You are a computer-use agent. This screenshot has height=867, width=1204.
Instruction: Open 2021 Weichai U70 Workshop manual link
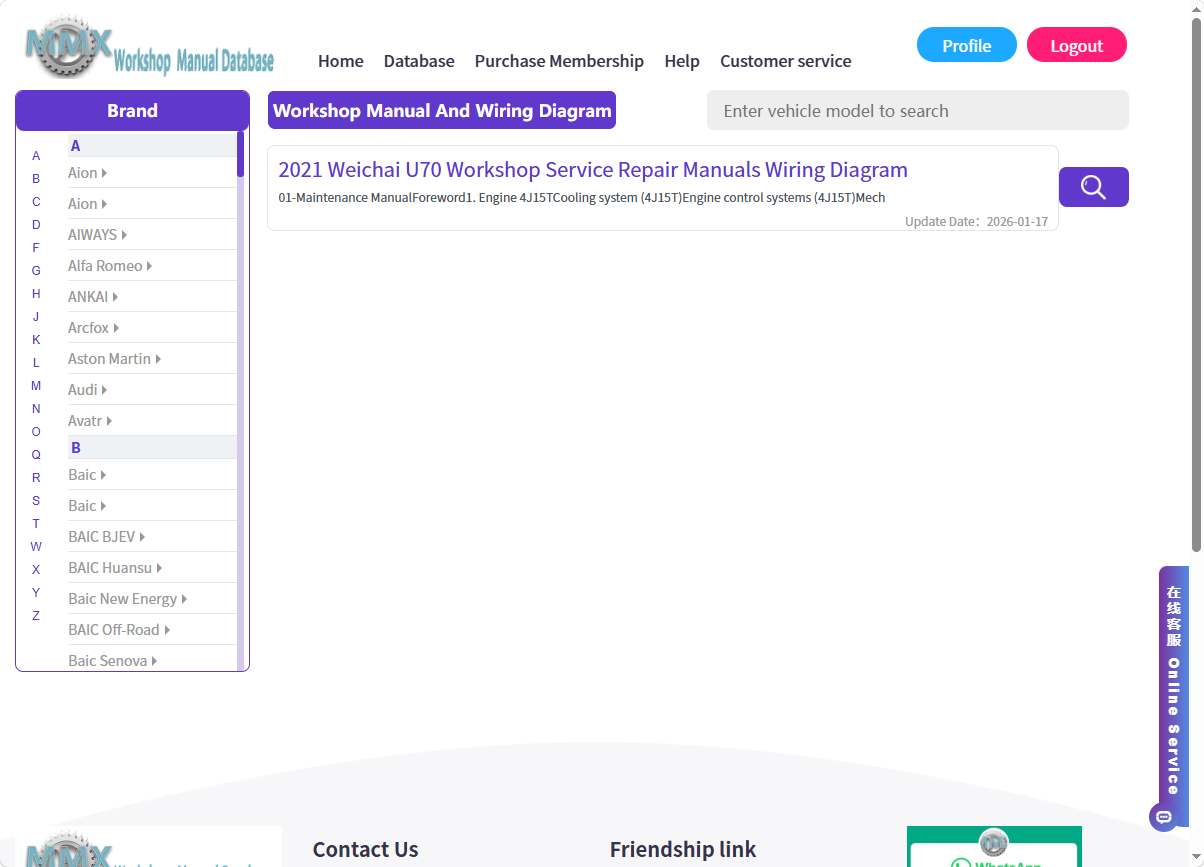pyautogui.click(x=593, y=170)
